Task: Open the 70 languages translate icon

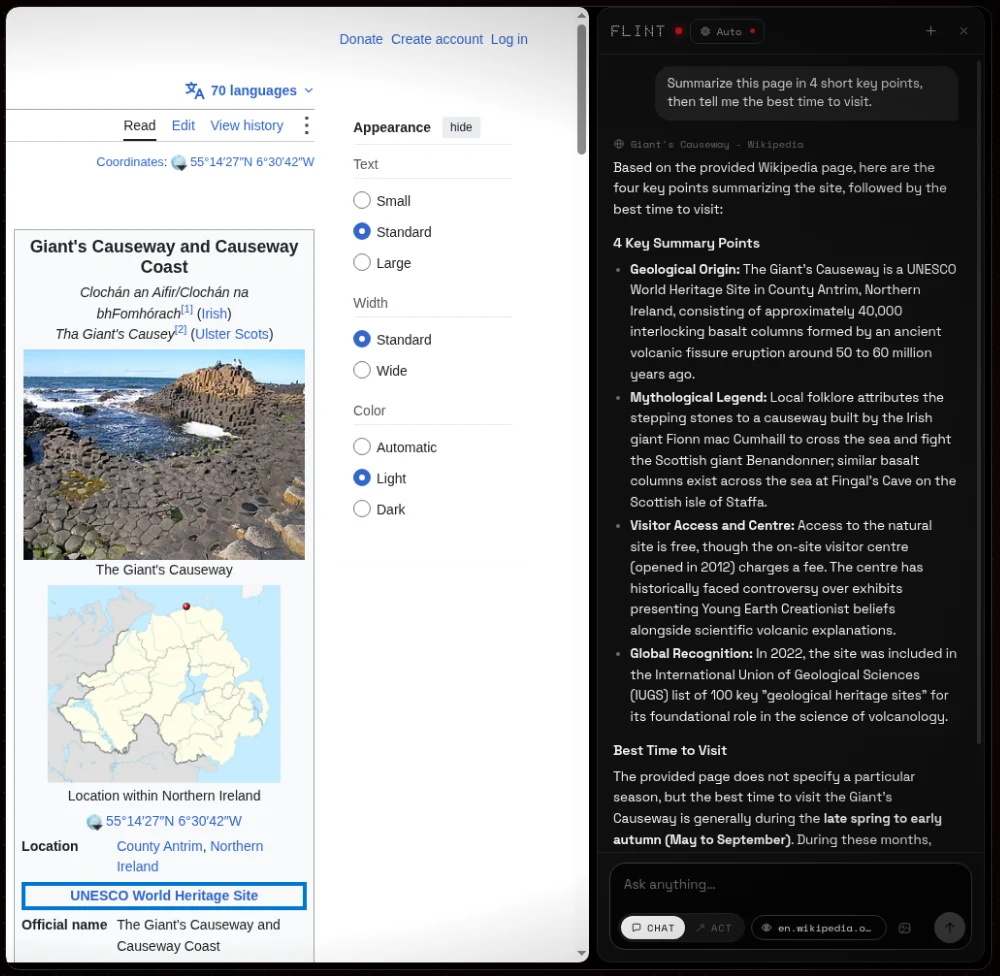Action: (195, 91)
